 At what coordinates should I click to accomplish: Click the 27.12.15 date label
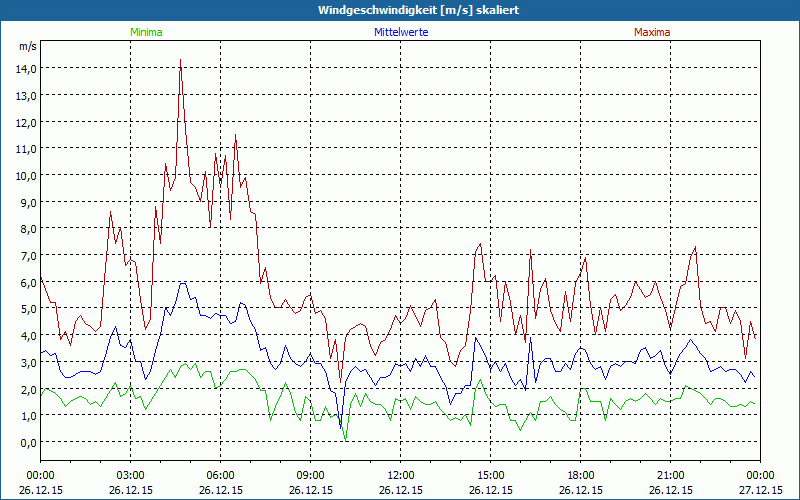[760, 490]
